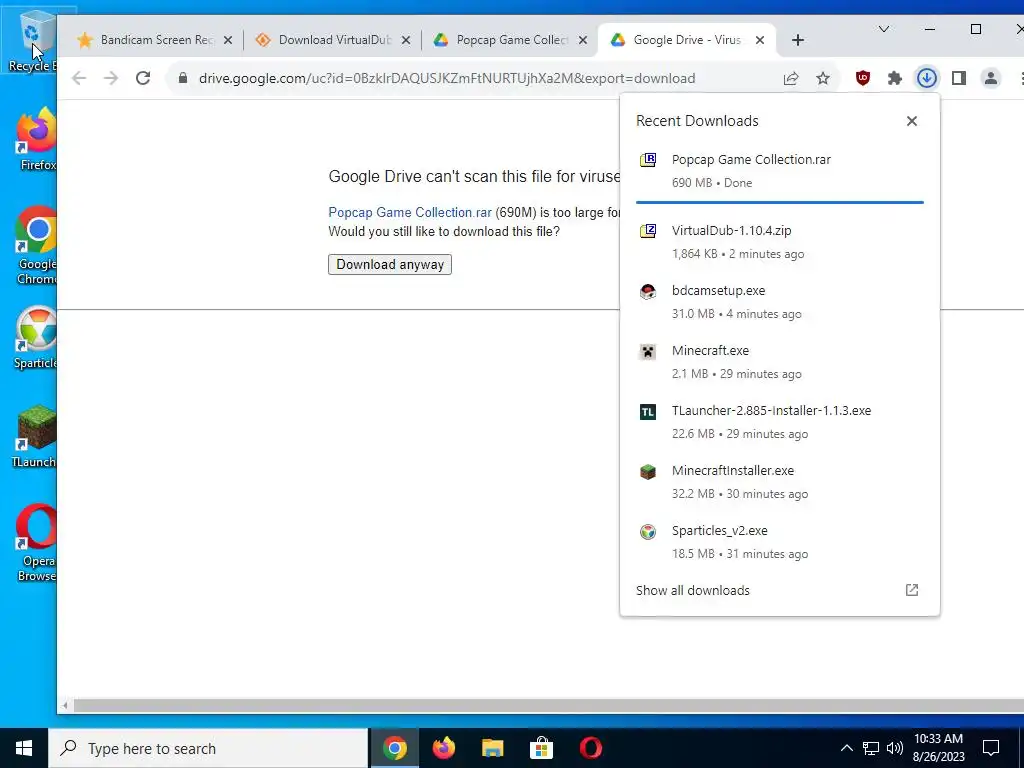
Task: Open the network tray icon
Action: pos(871,748)
